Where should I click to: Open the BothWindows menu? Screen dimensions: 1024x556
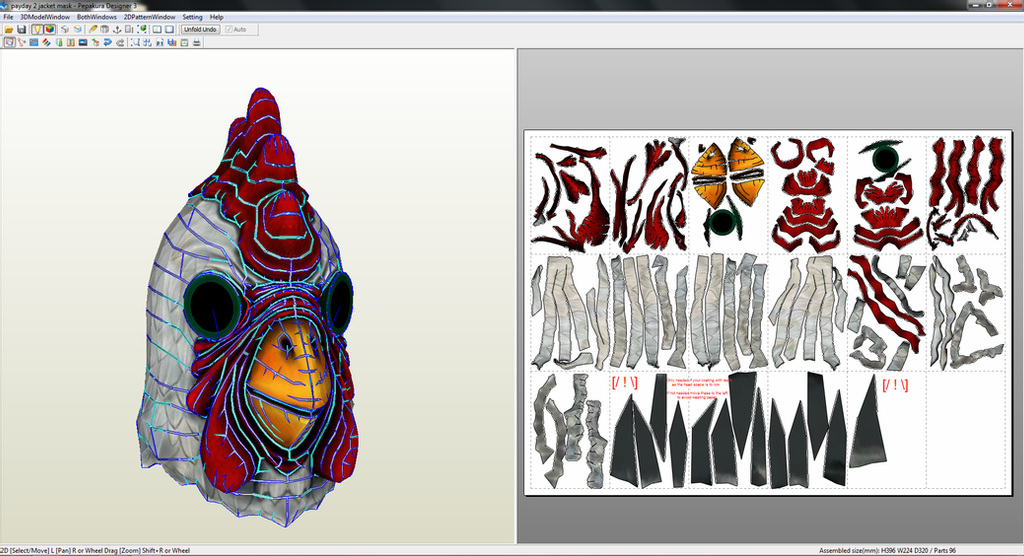pyautogui.click(x=97, y=17)
